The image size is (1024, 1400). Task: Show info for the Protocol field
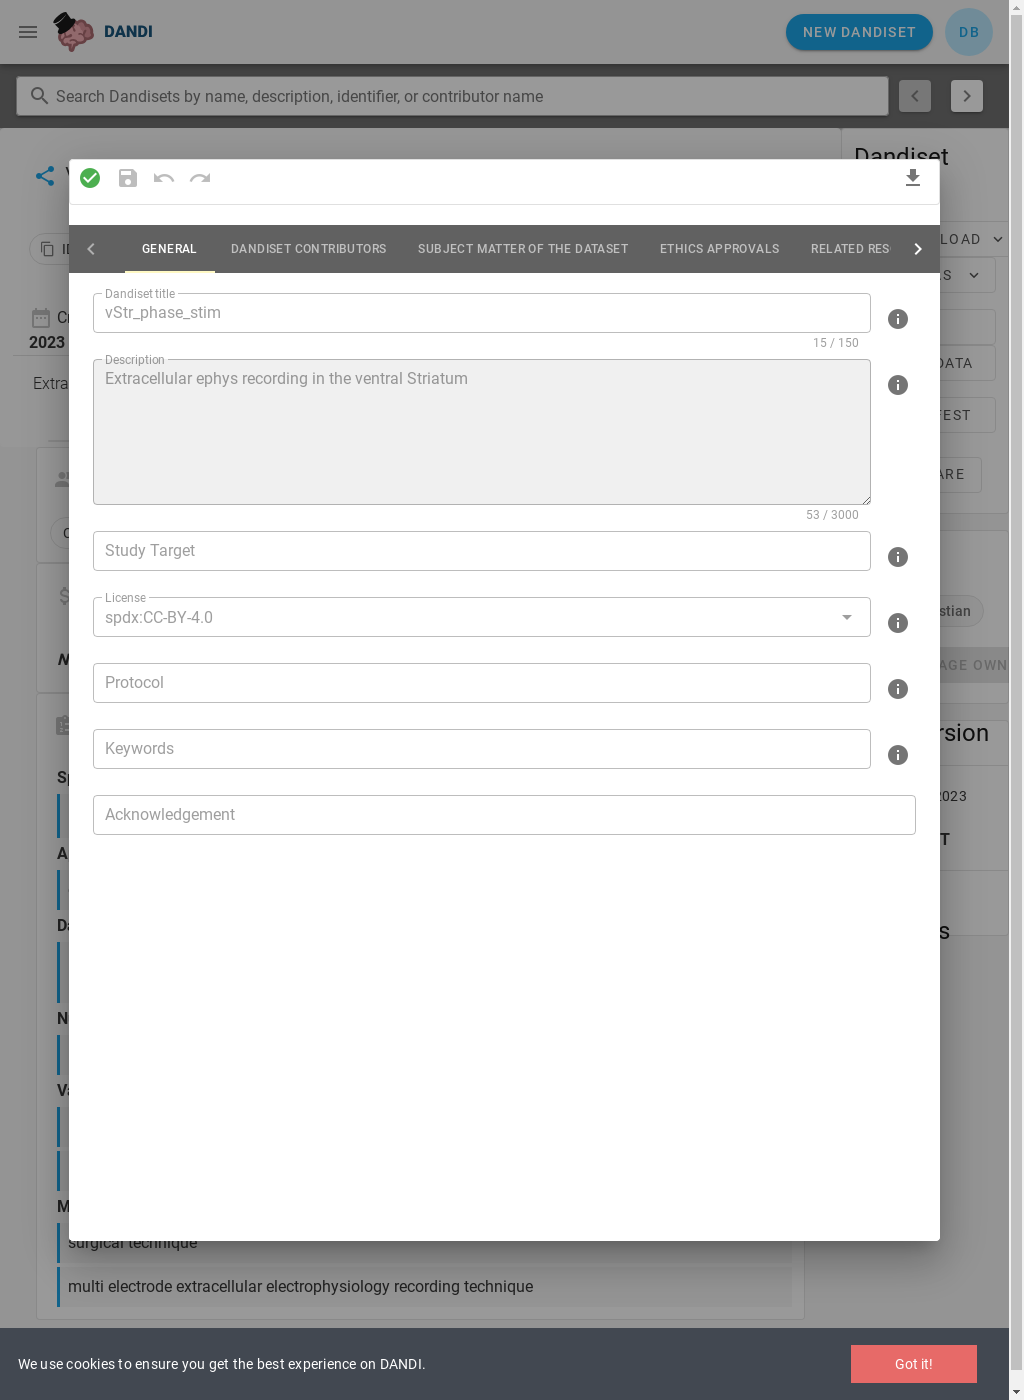(898, 689)
